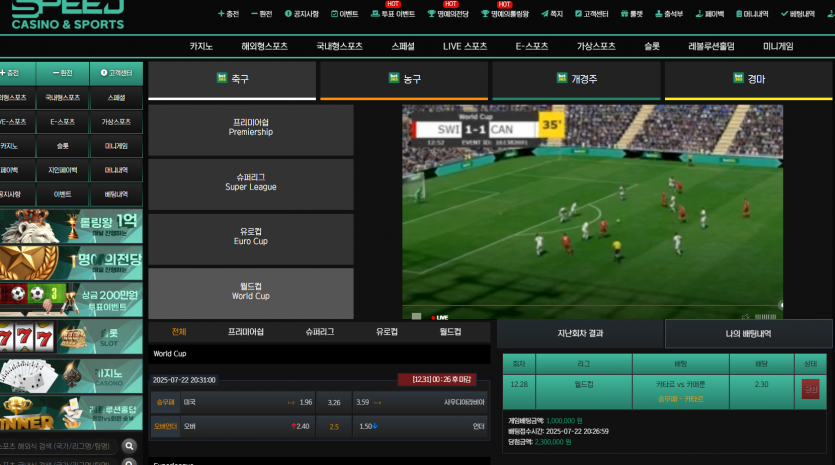Screen dimensions: 835x465
Task: Open 배팅내역 checkmark icon in top bar
Action: click(784, 14)
